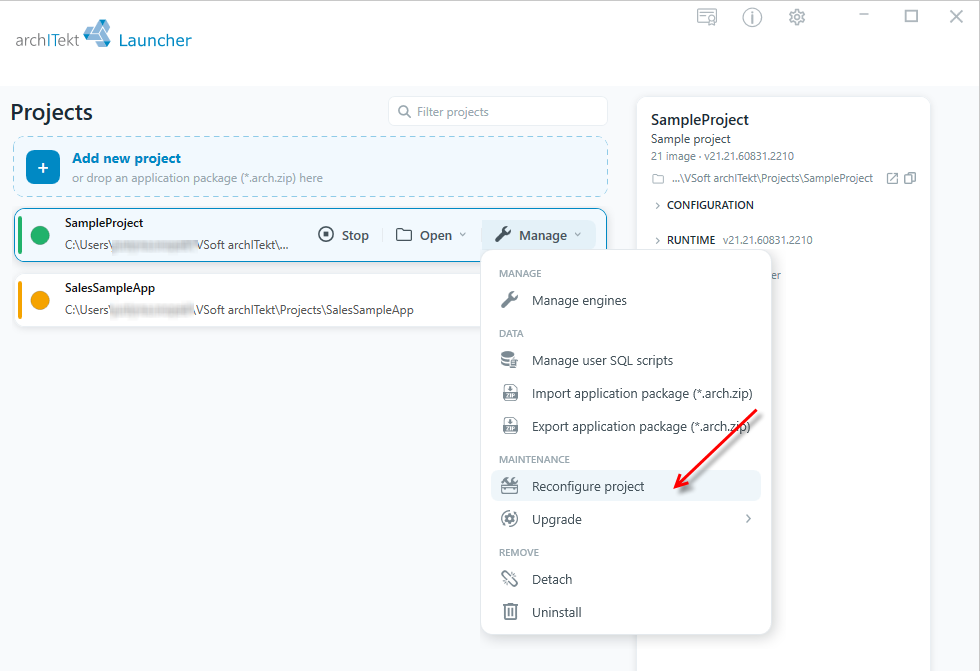Copy the SampleProject path icon
The width and height of the screenshot is (980, 671).
[910, 178]
